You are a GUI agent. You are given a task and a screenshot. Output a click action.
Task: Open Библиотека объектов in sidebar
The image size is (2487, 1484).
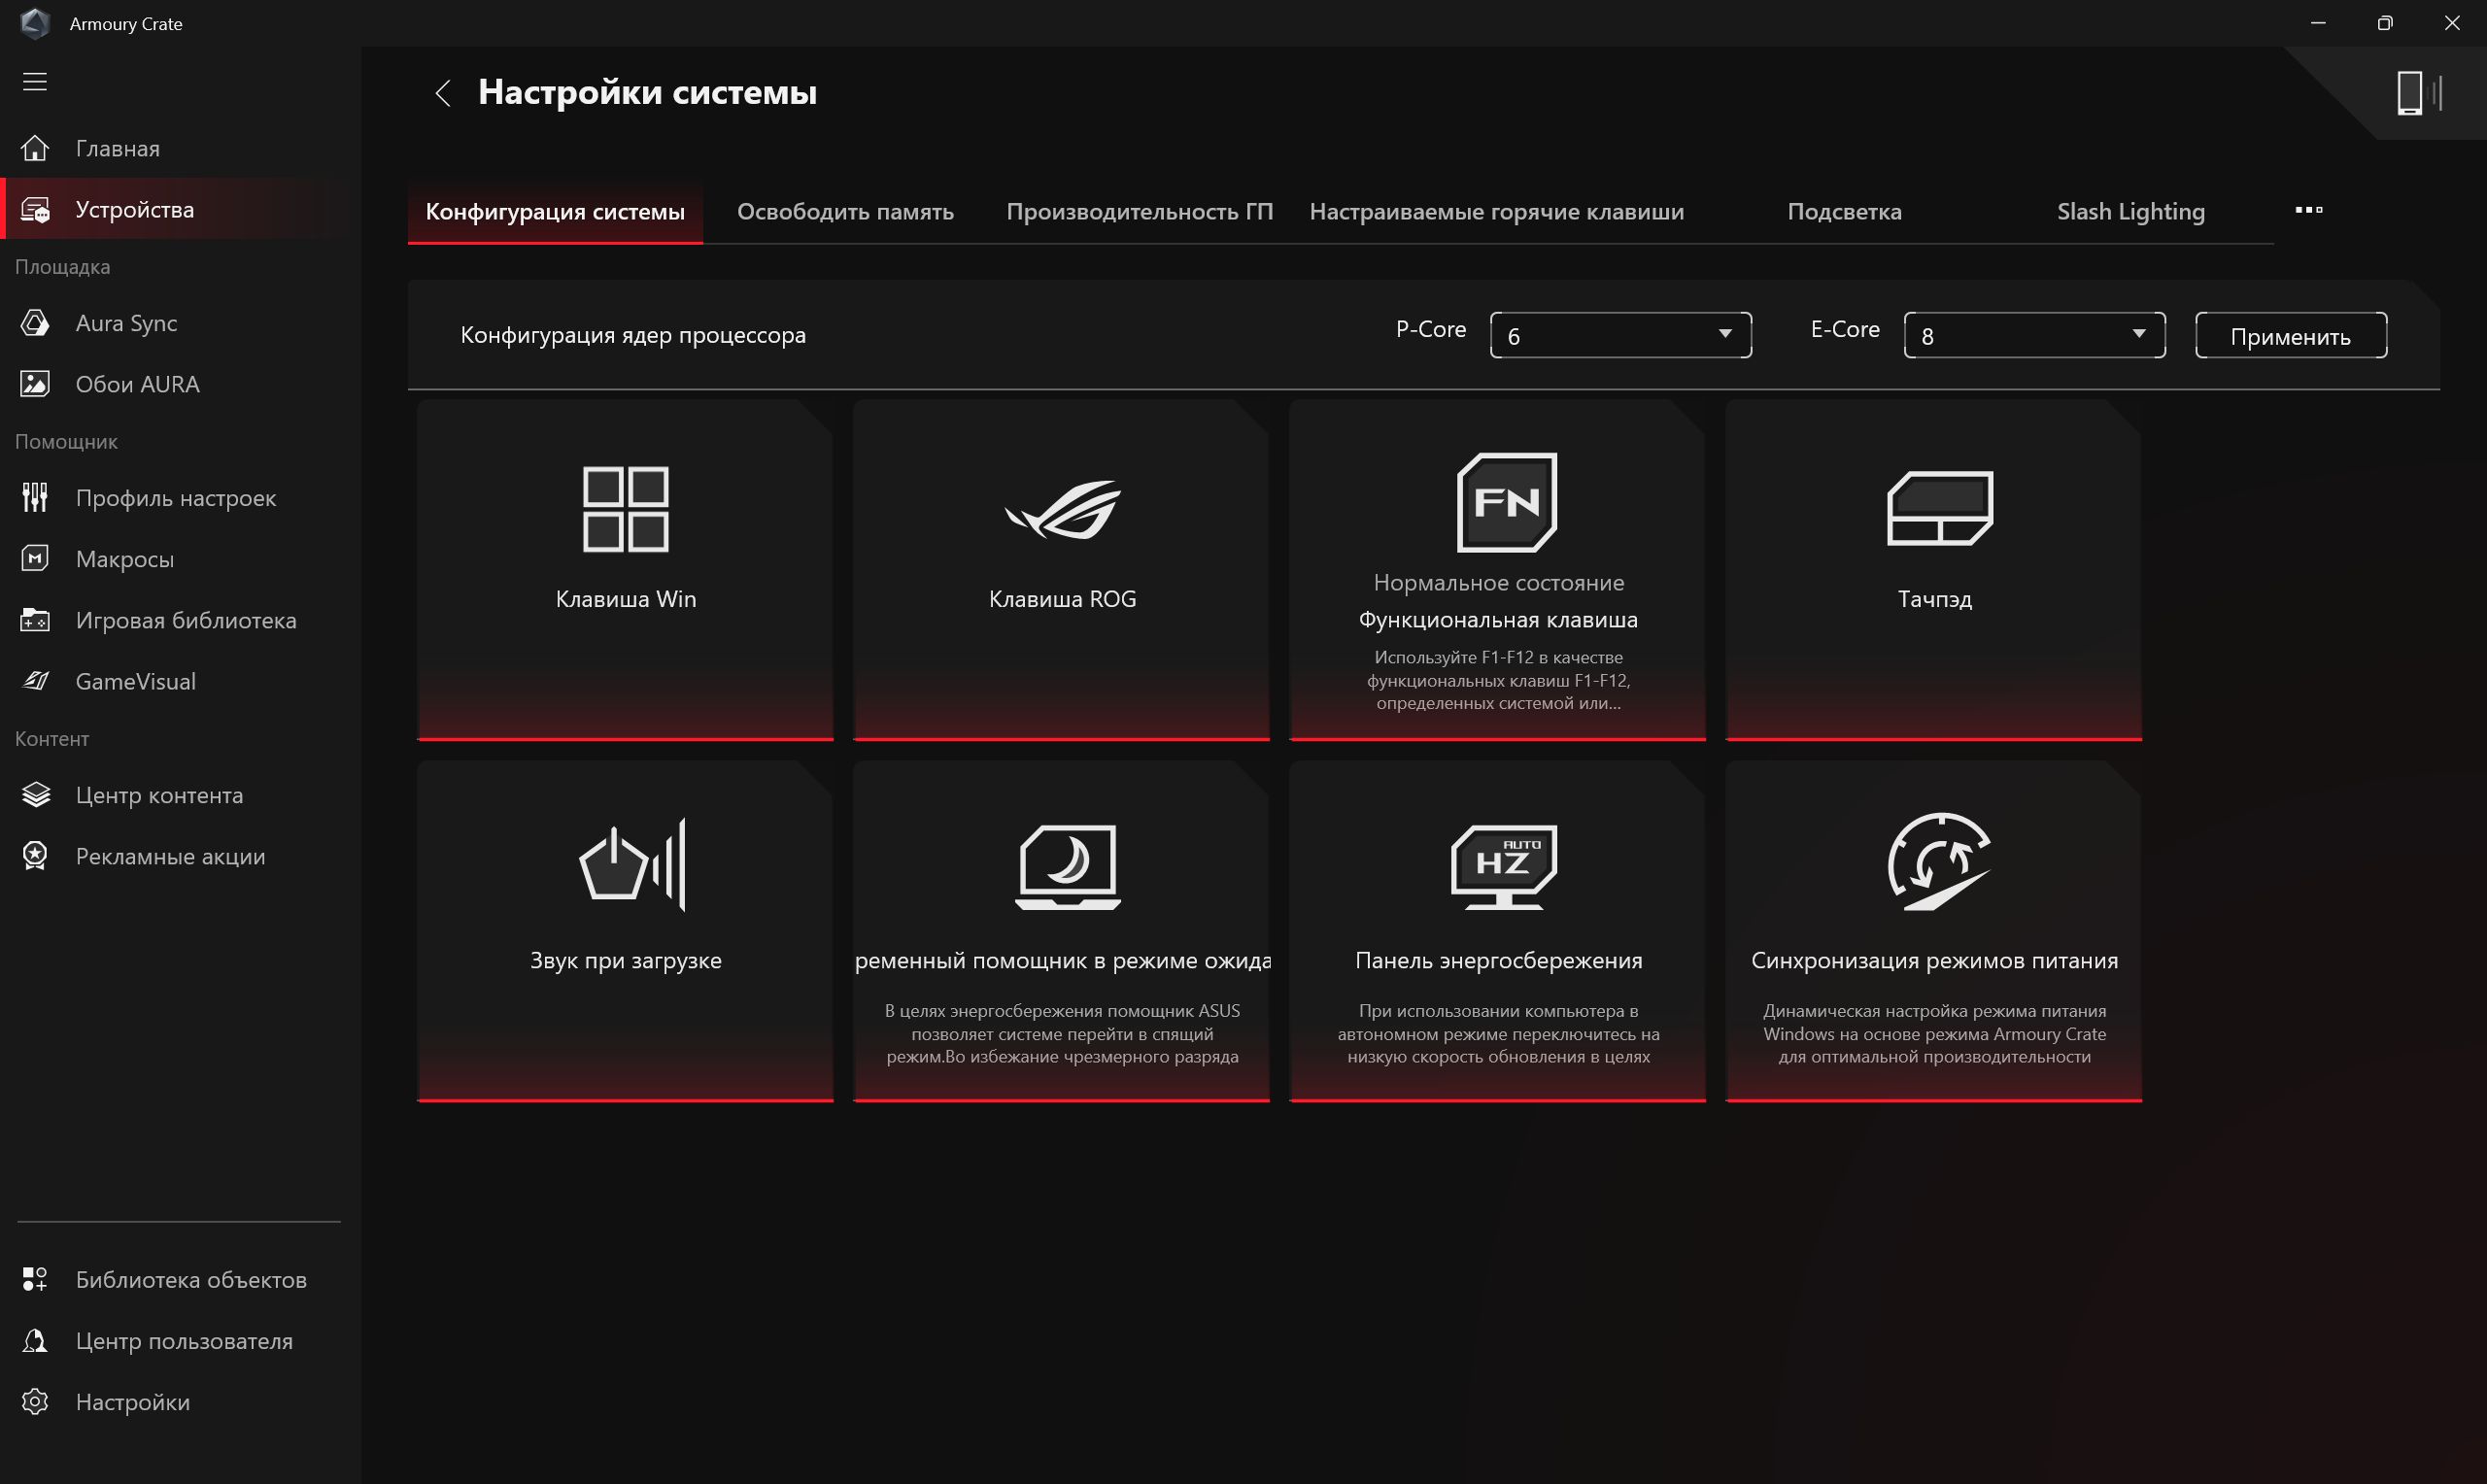tap(180, 1279)
